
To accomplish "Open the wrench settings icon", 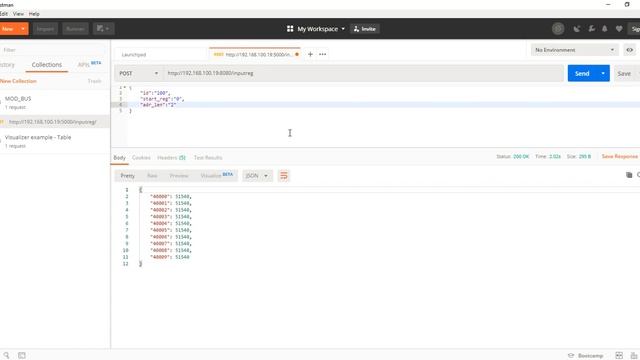I will tap(591, 29).
